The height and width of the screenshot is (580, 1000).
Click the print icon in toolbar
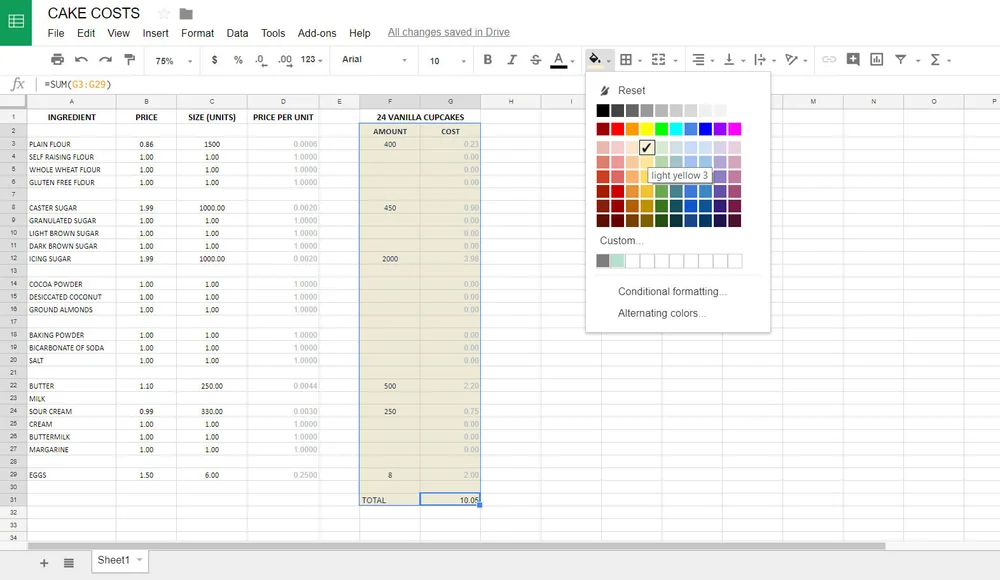point(57,59)
